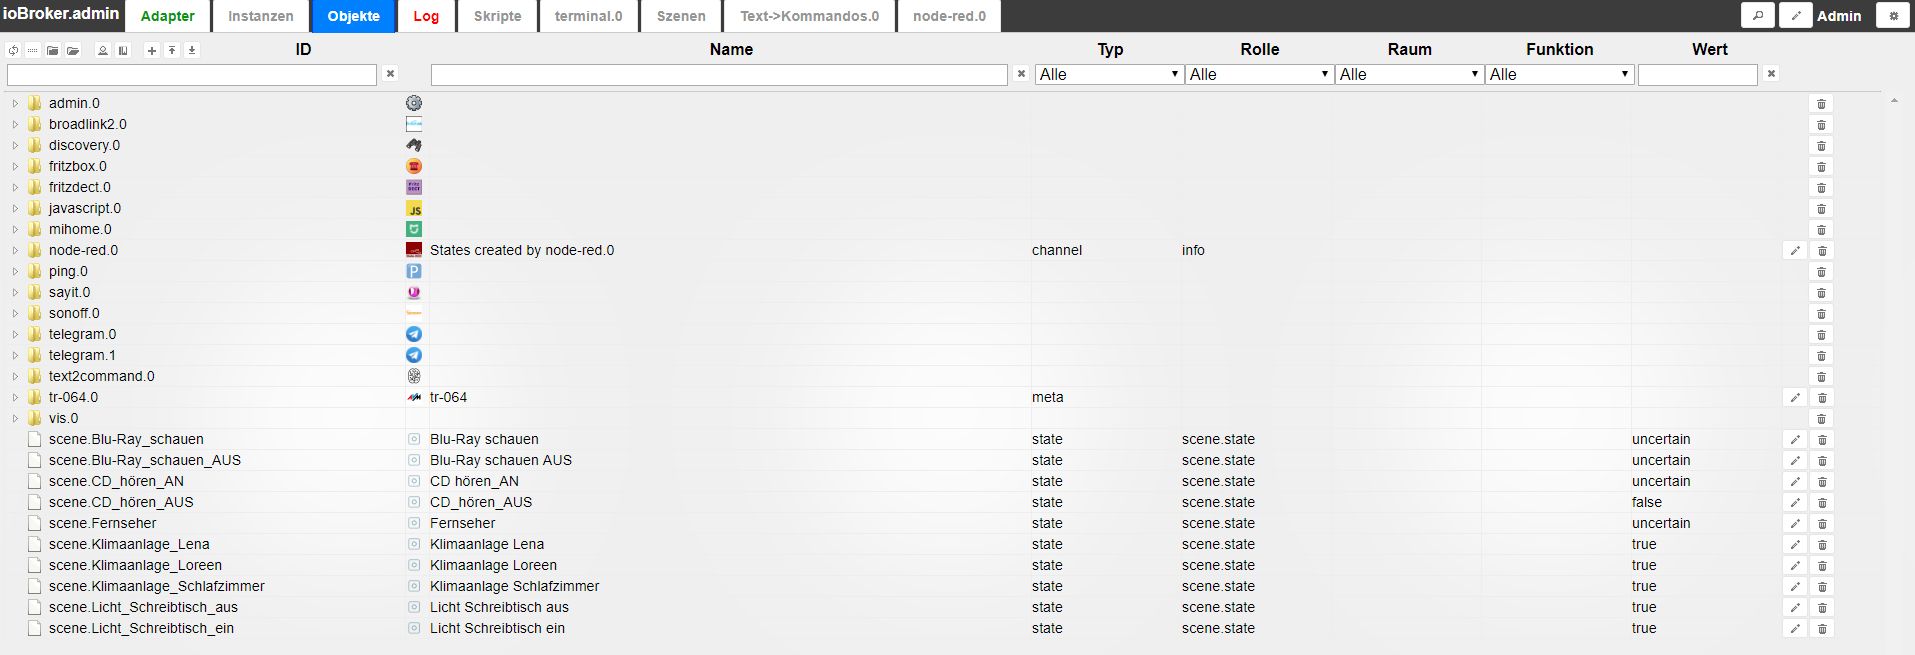Viewport: 1915px width, 655px height.
Task: Click trash icon in node-red.0 row
Action: pyautogui.click(x=1821, y=251)
